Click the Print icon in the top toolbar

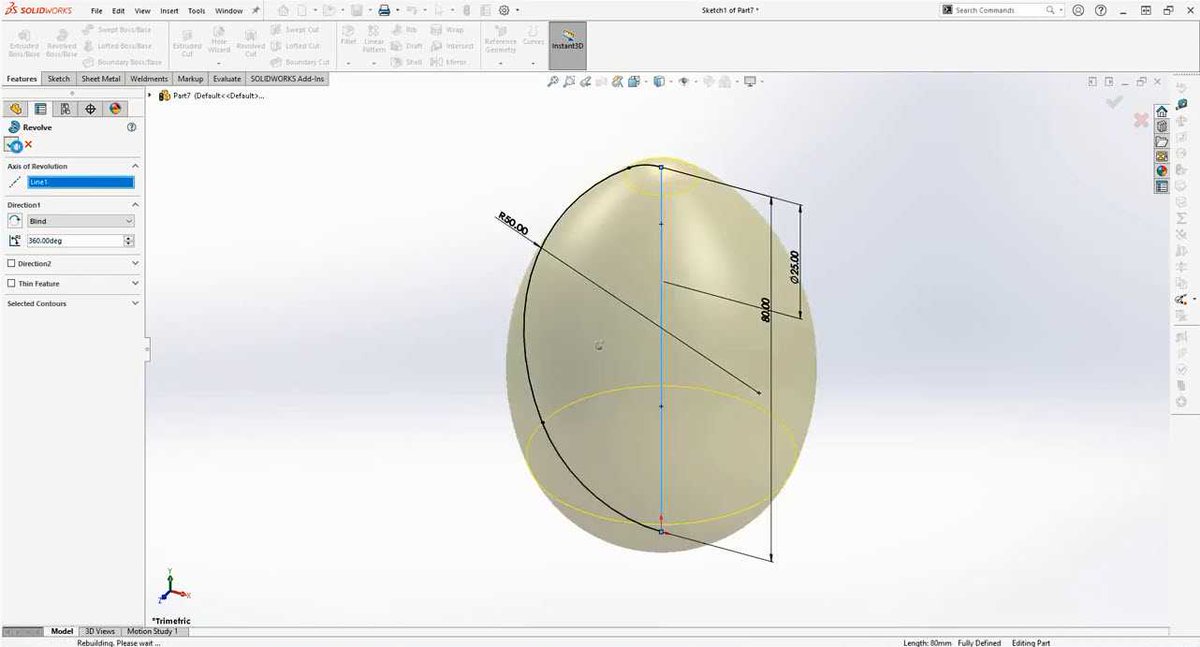tap(383, 10)
